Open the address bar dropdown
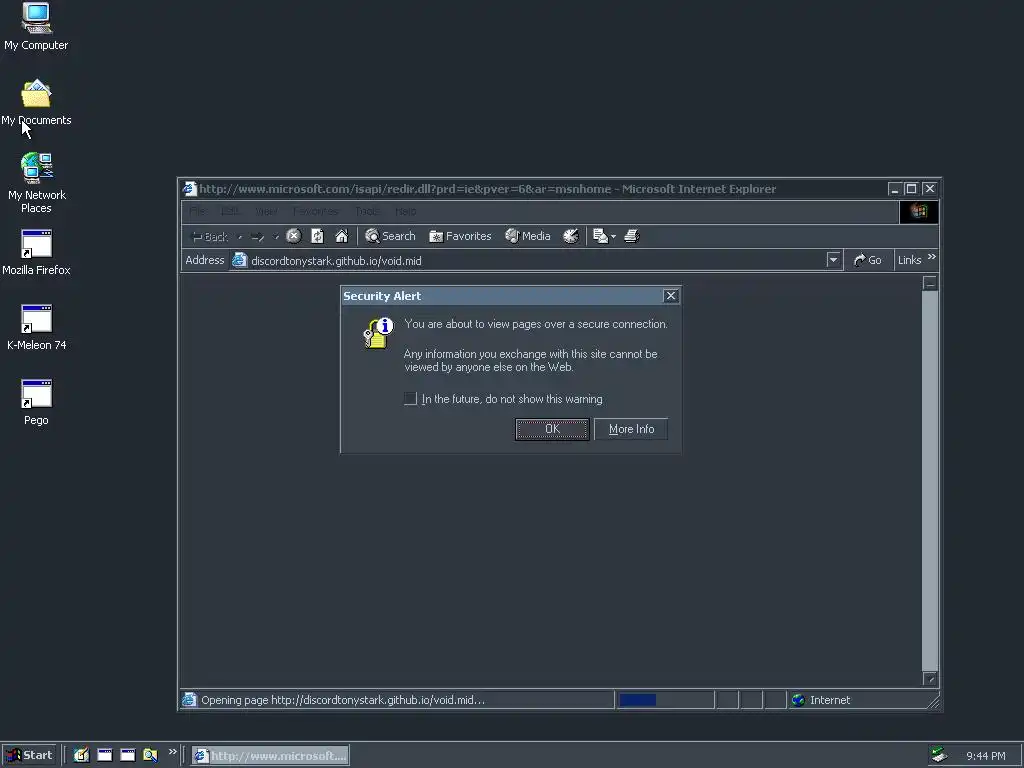 point(833,260)
